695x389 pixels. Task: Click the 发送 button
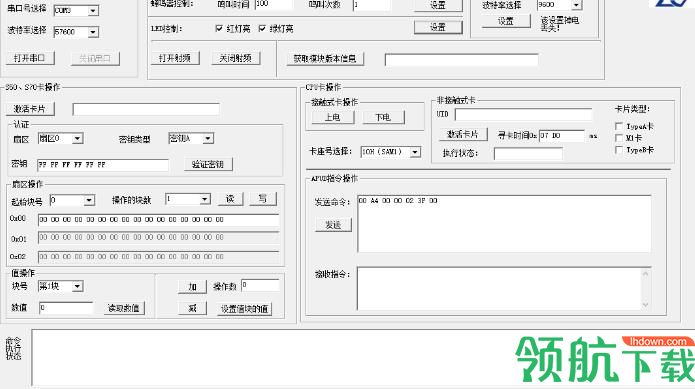tap(333, 225)
